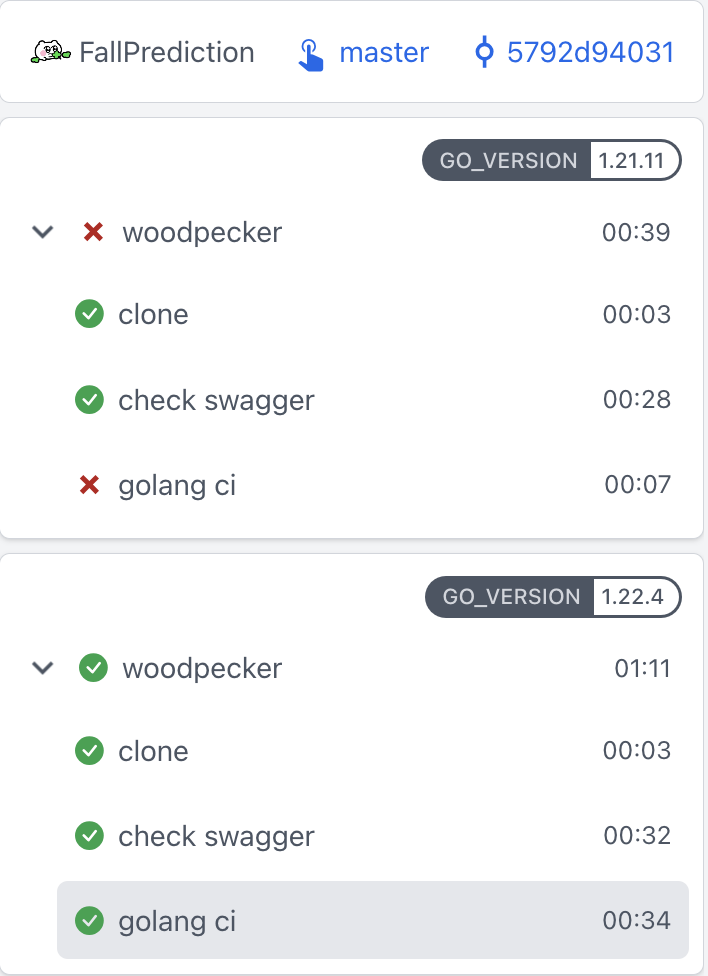Click the green success icon for first clone step
The height and width of the screenshot is (976, 708).
click(90, 315)
